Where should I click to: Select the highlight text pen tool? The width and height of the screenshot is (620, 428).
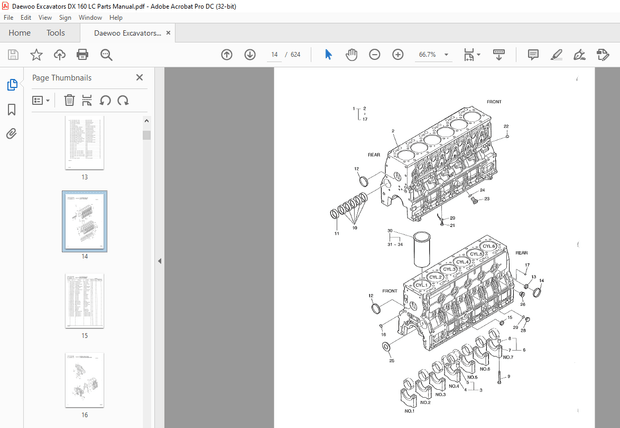coord(556,55)
